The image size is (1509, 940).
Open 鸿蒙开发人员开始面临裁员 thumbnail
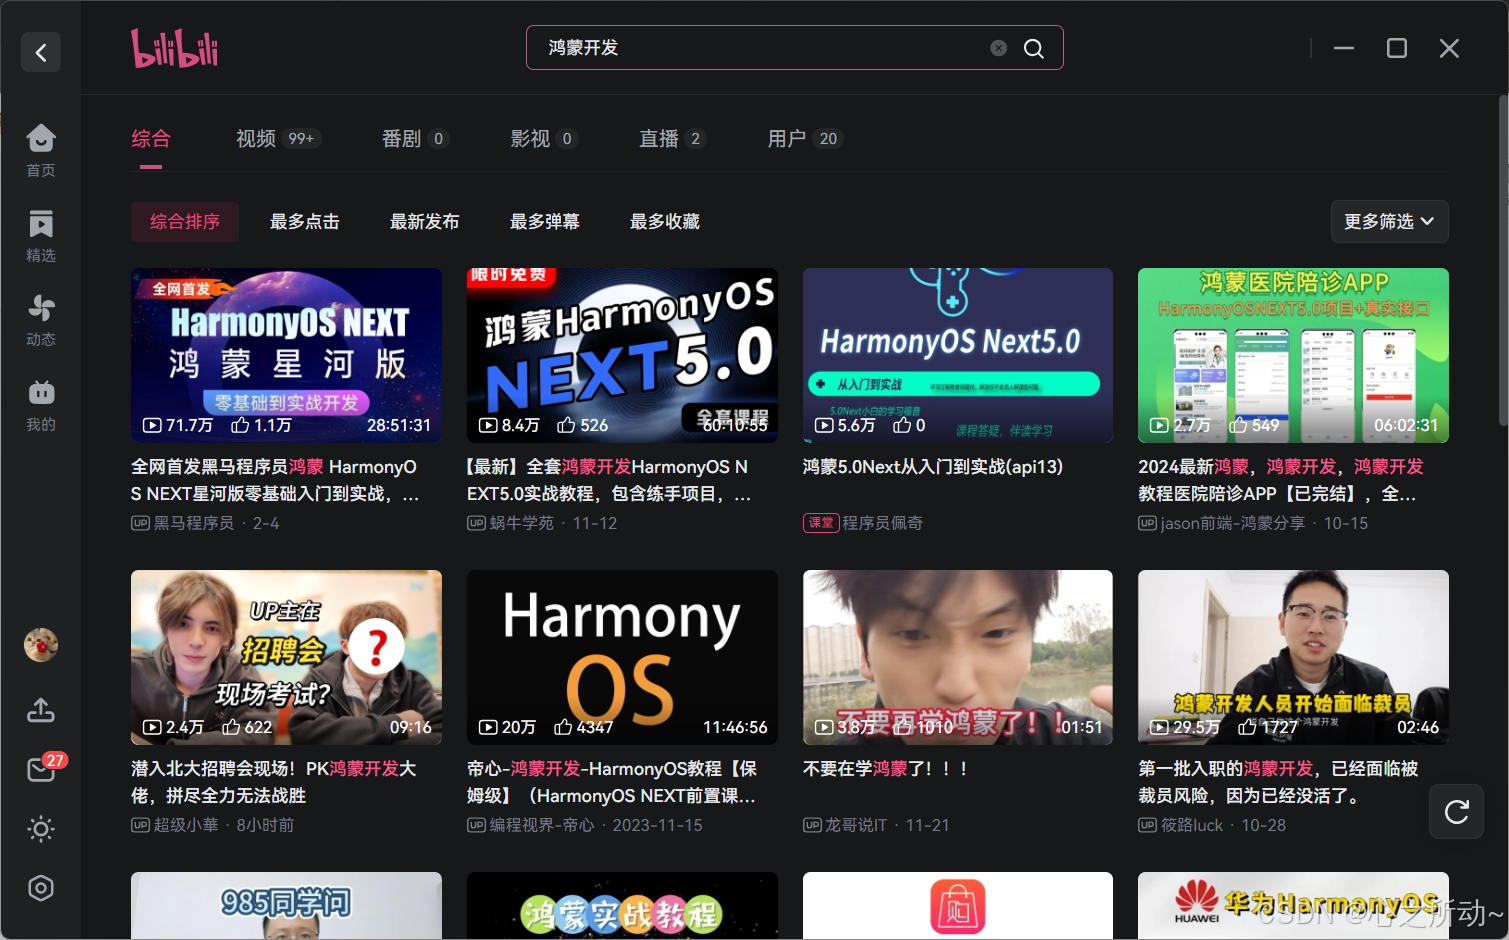pyautogui.click(x=1293, y=657)
